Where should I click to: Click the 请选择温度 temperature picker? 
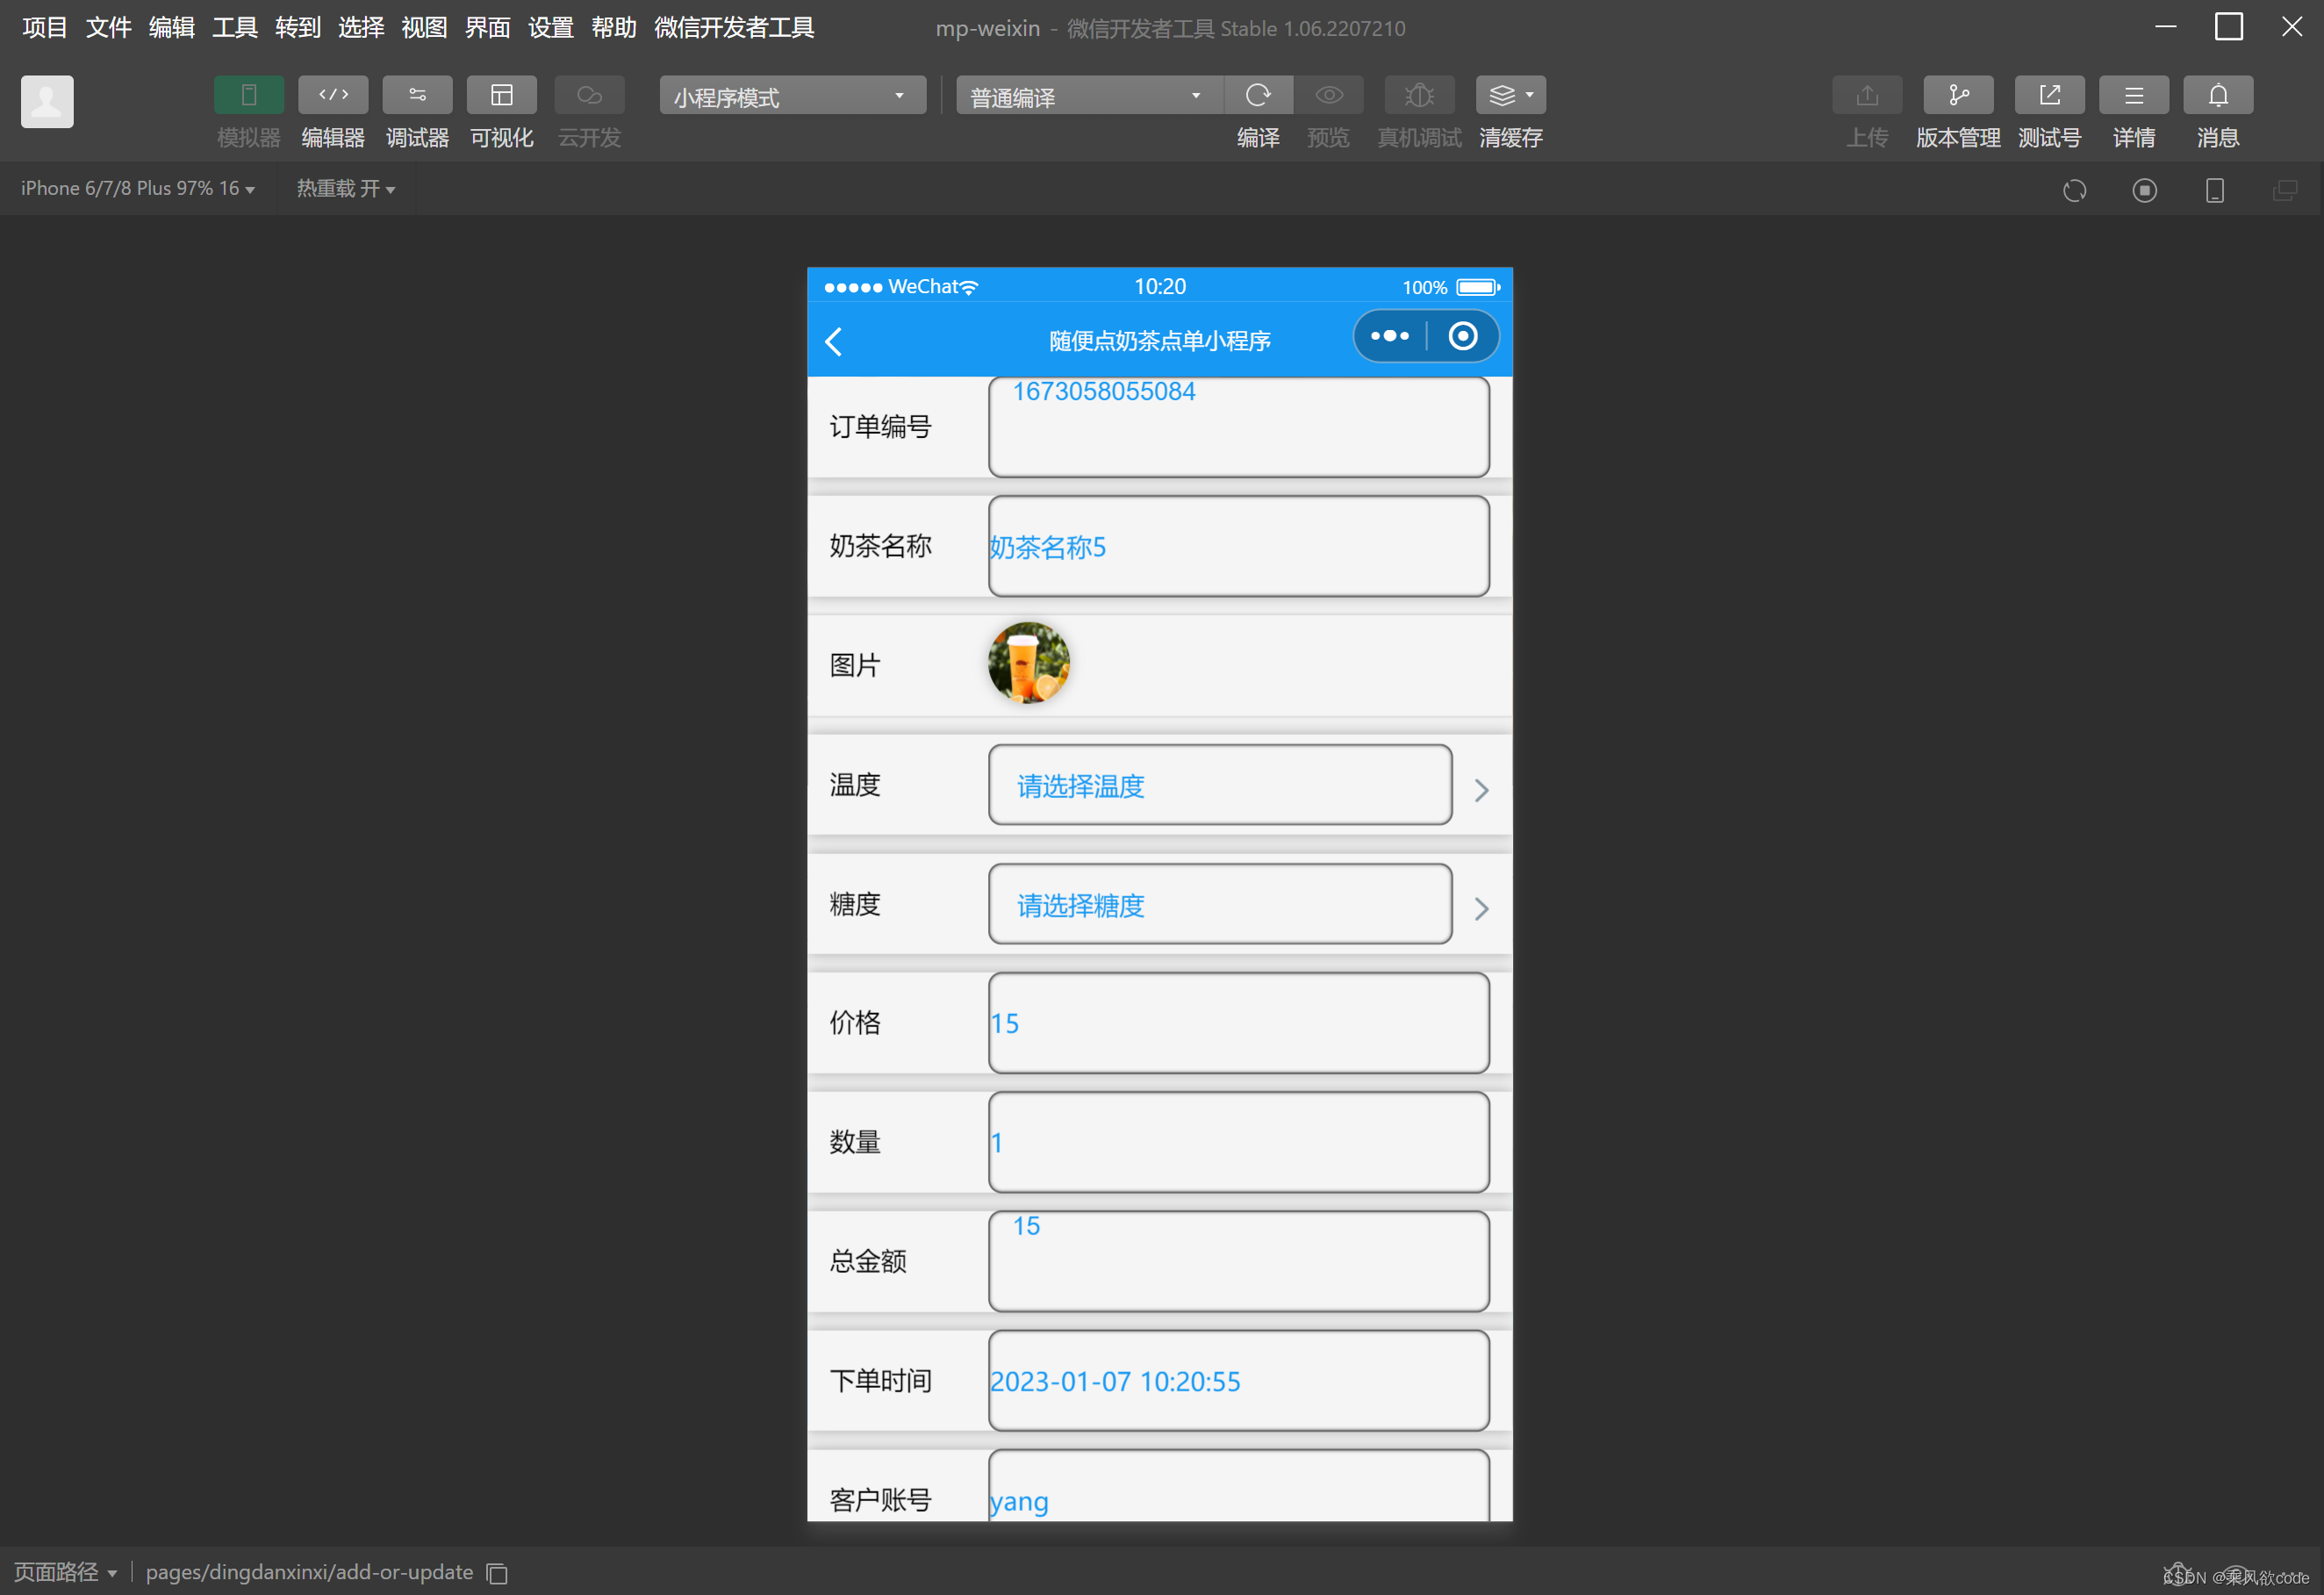[1219, 785]
